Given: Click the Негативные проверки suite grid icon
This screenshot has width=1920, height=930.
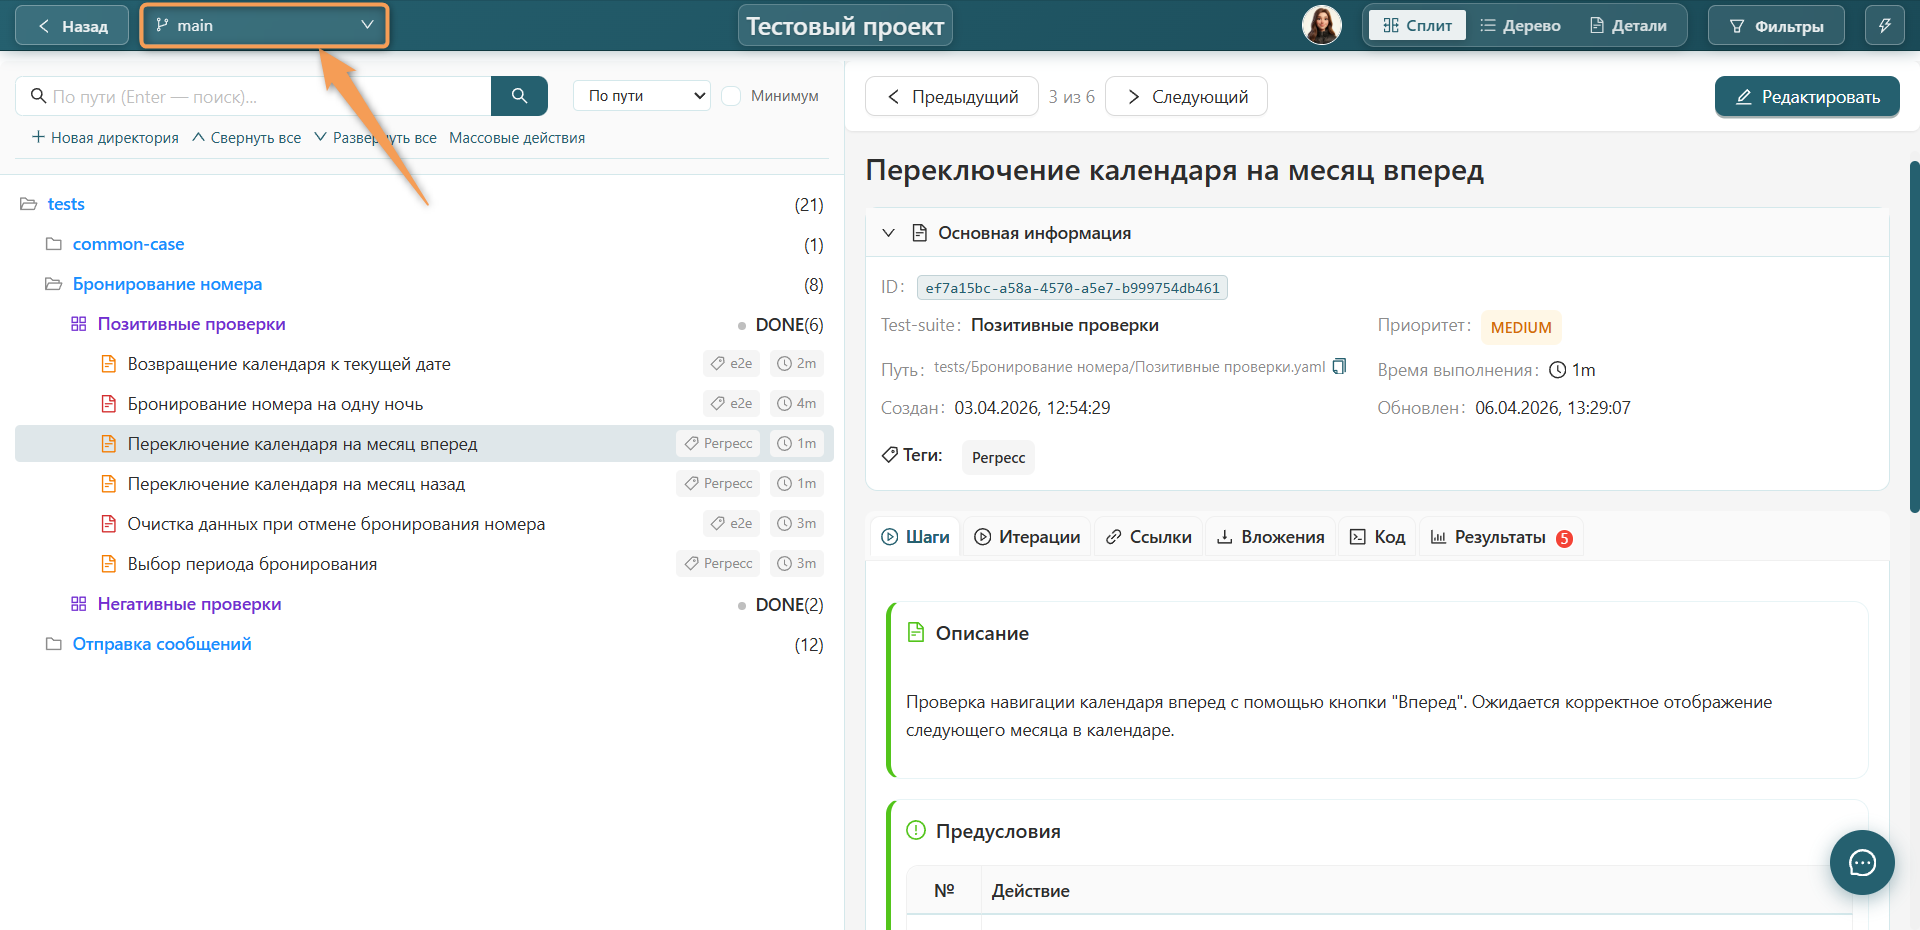Looking at the screenshot, I should click(79, 604).
